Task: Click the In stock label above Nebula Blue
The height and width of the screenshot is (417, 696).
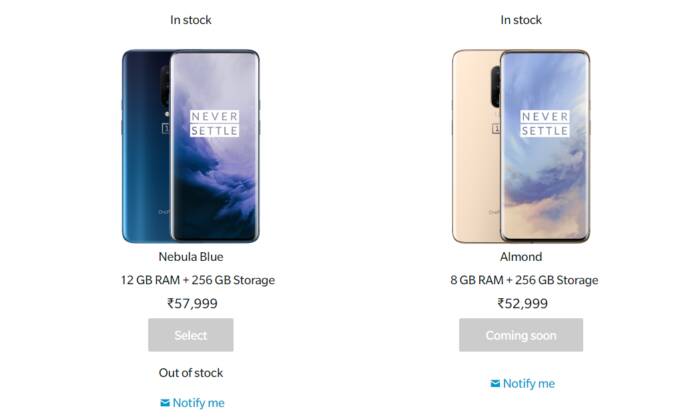Action: click(190, 19)
